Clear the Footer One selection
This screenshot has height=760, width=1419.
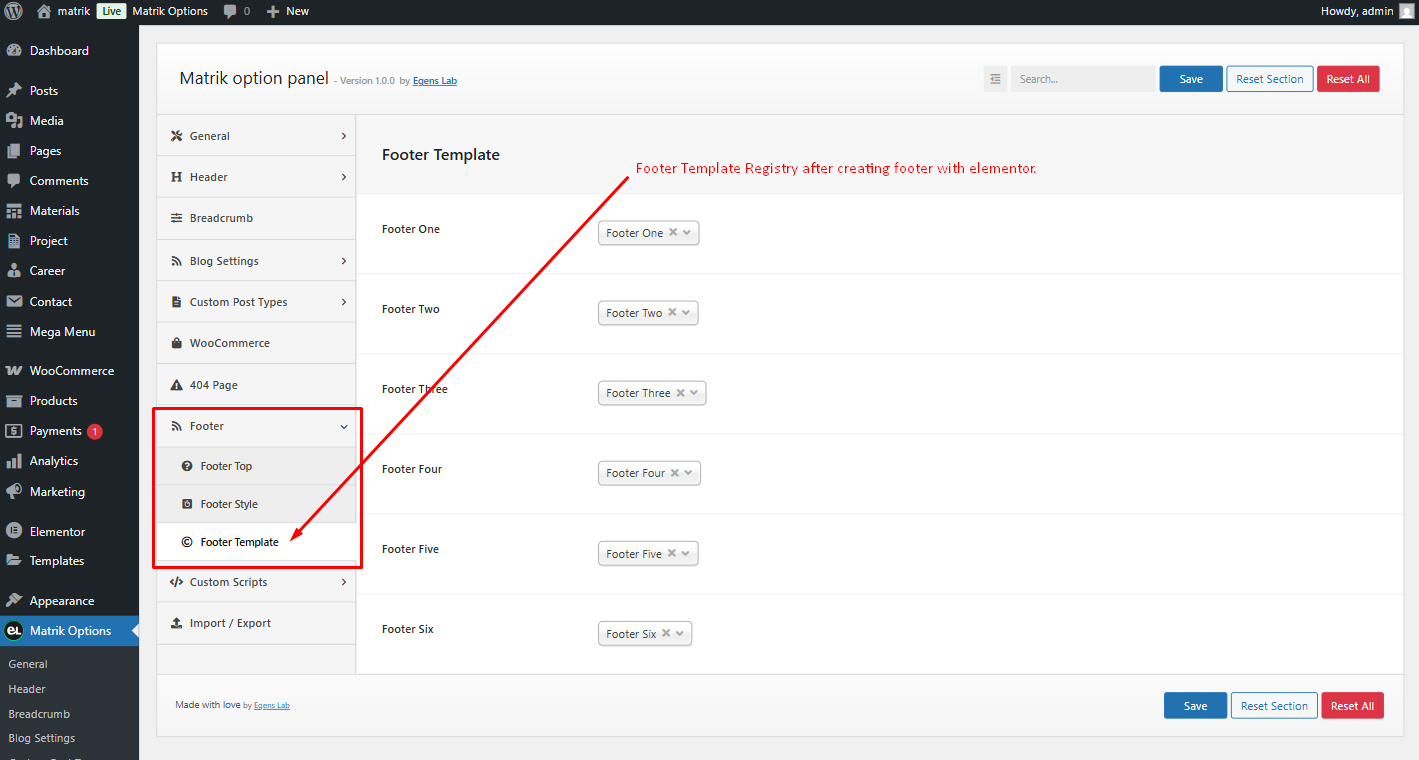pos(673,232)
